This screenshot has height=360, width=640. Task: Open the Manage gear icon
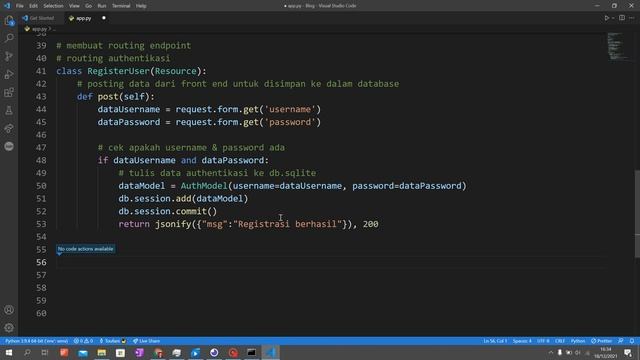coord(9,327)
